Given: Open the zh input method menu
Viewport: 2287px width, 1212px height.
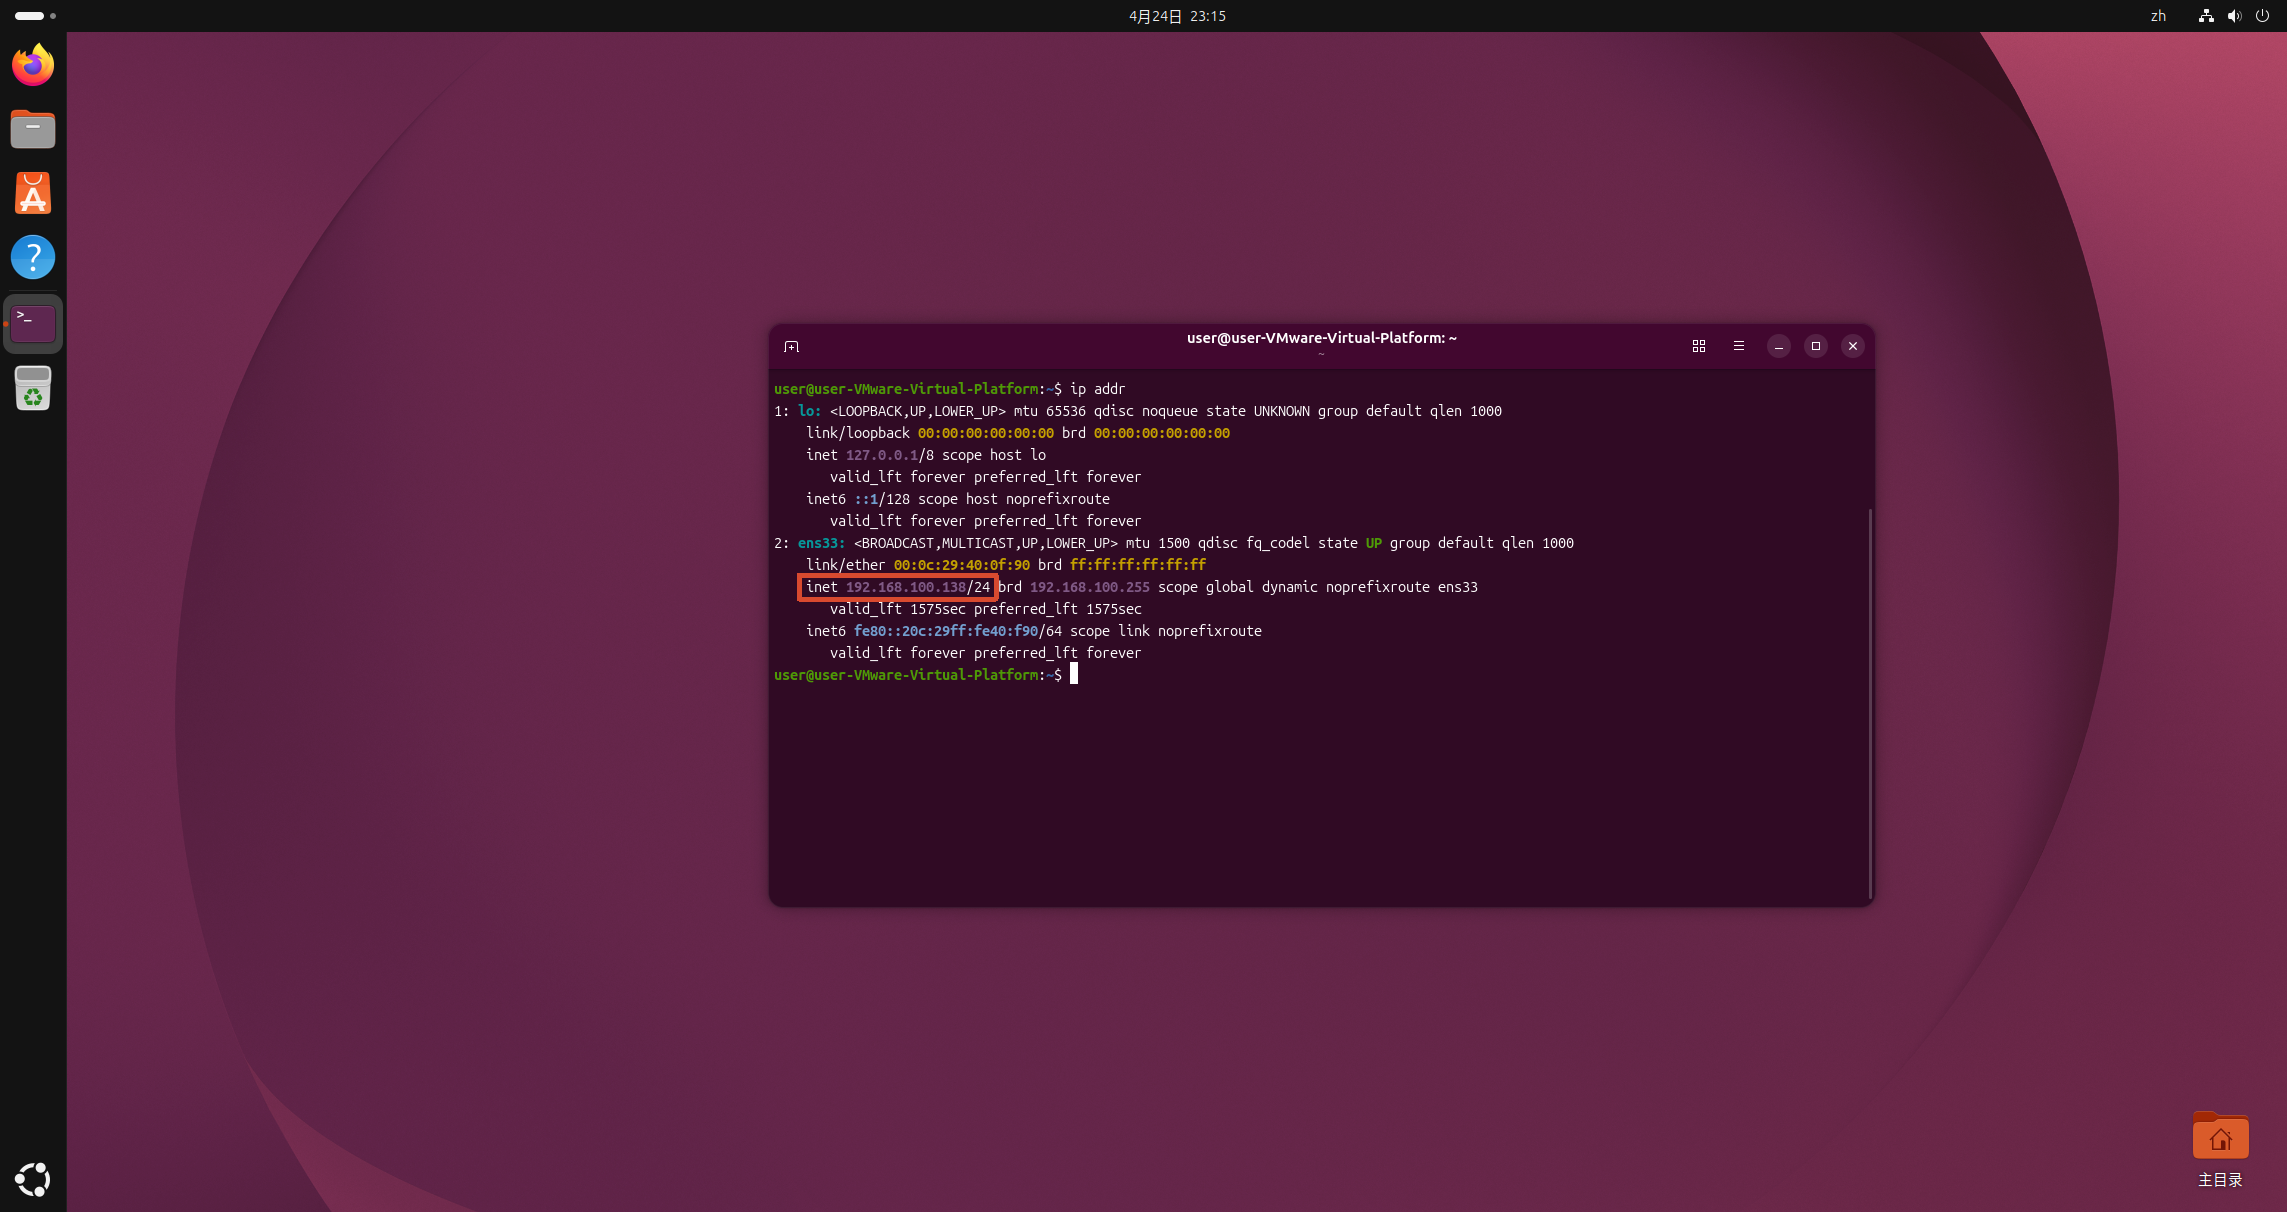Looking at the screenshot, I should 2158,16.
